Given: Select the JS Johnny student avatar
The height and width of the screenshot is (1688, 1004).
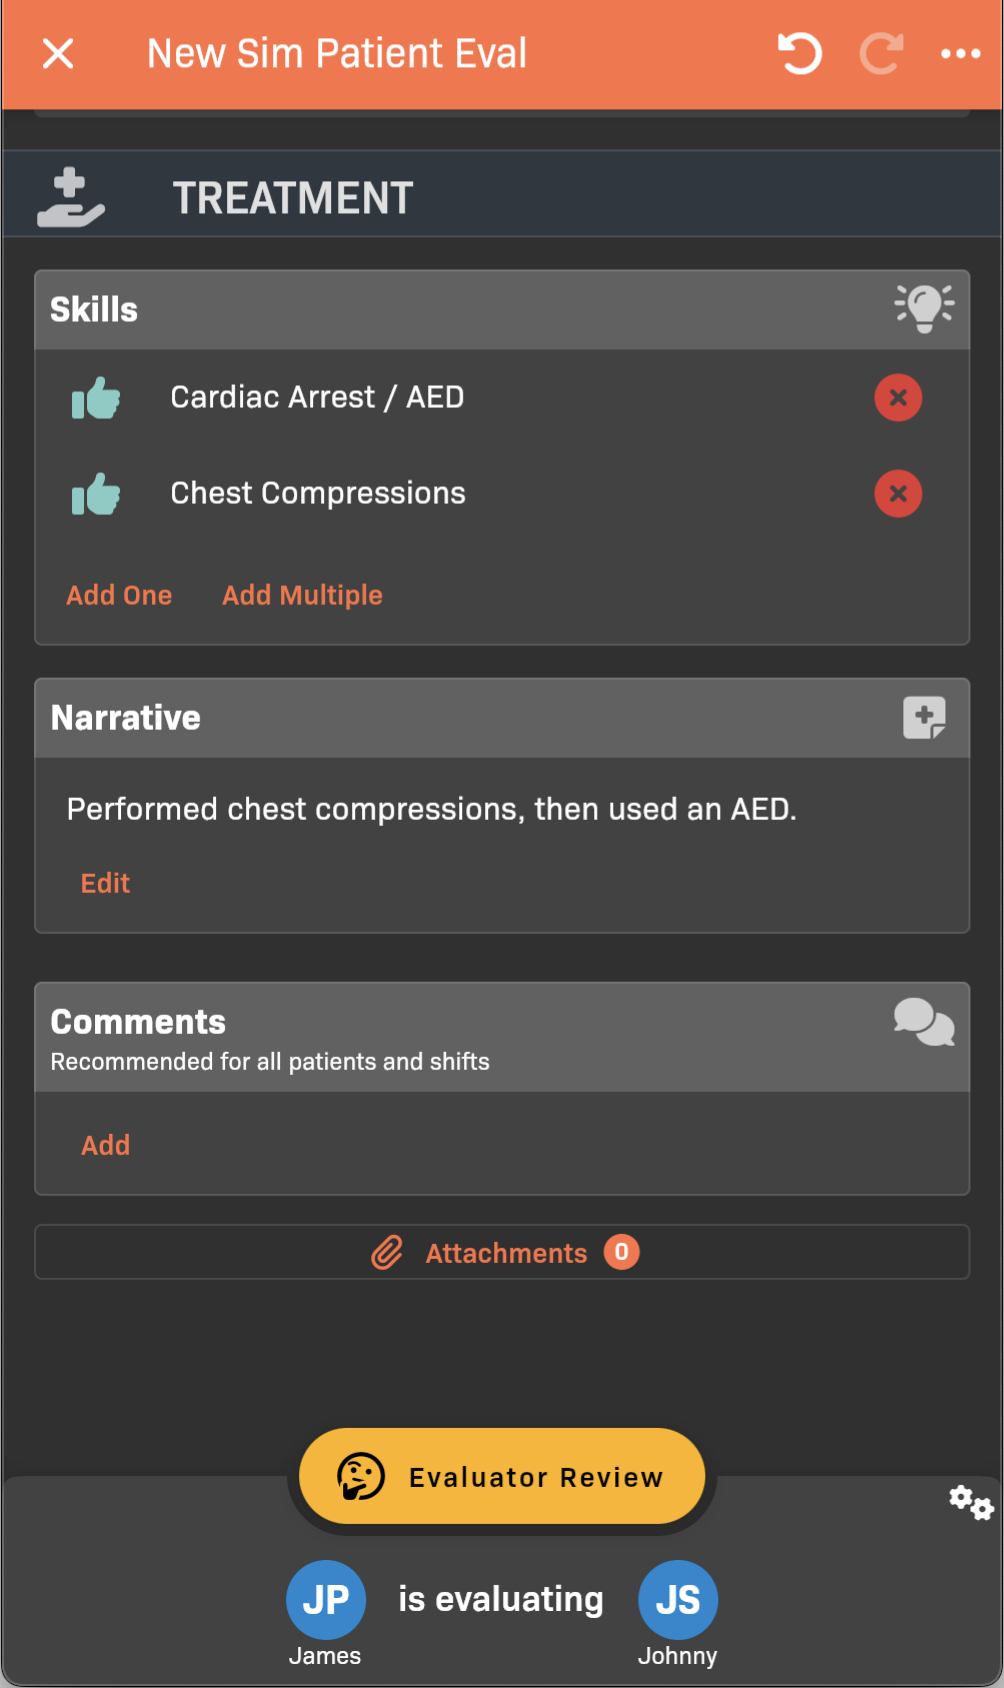Looking at the screenshot, I should (678, 1600).
